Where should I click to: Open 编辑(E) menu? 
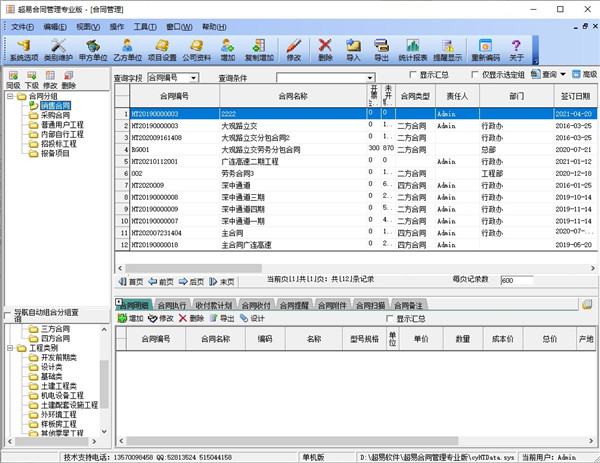(x=55, y=27)
